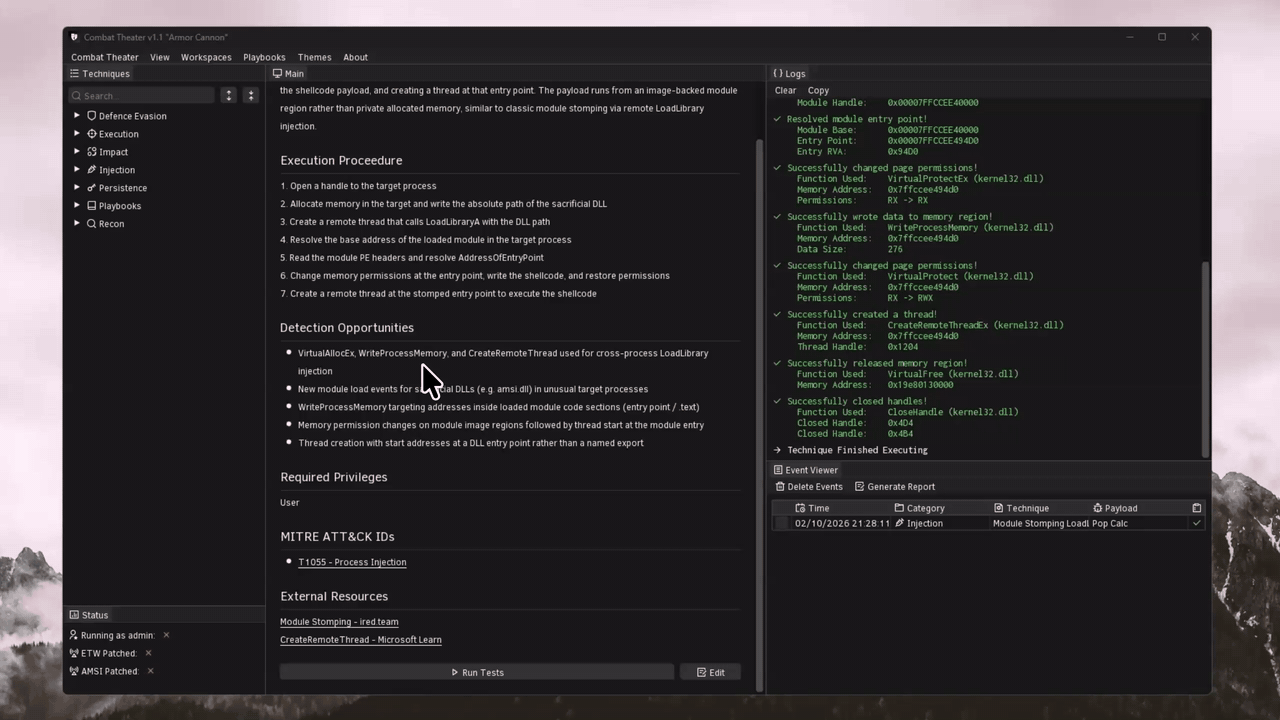Image resolution: width=1280 pixels, height=720 pixels.
Task: Expand the Injection tree node arrow
Action: tap(77, 170)
